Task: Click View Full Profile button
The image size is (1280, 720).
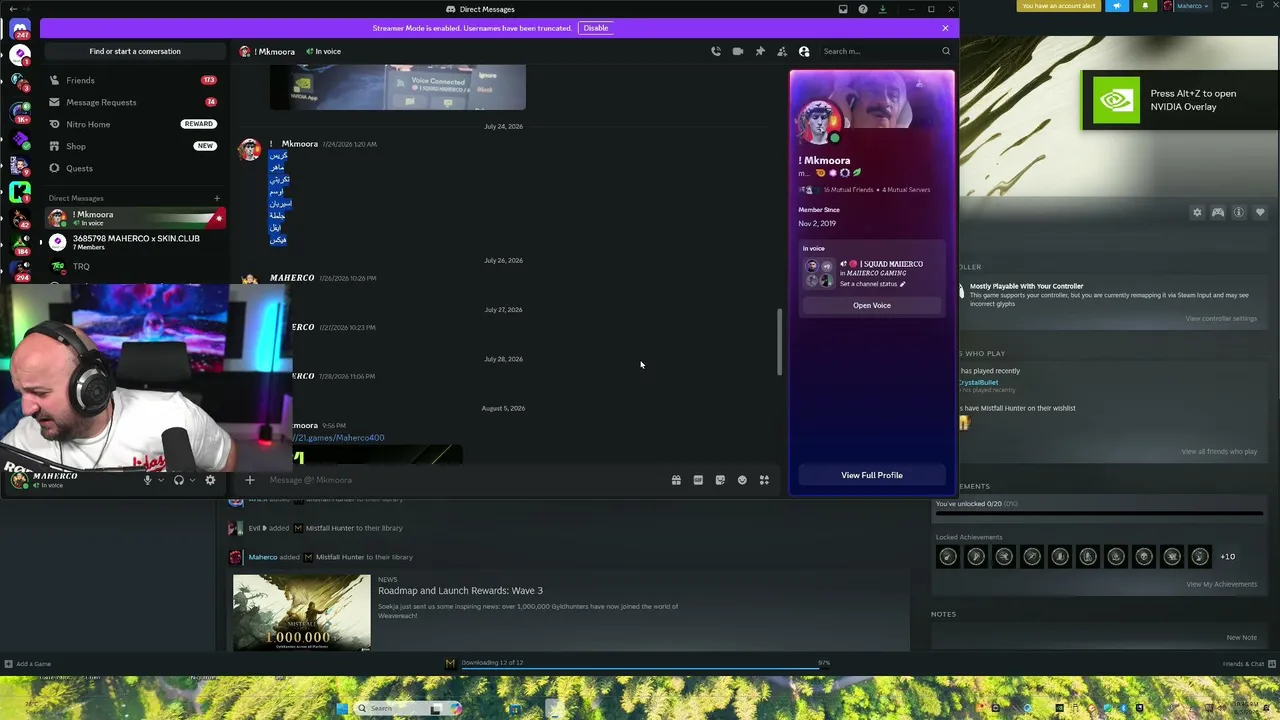Action: (872, 475)
